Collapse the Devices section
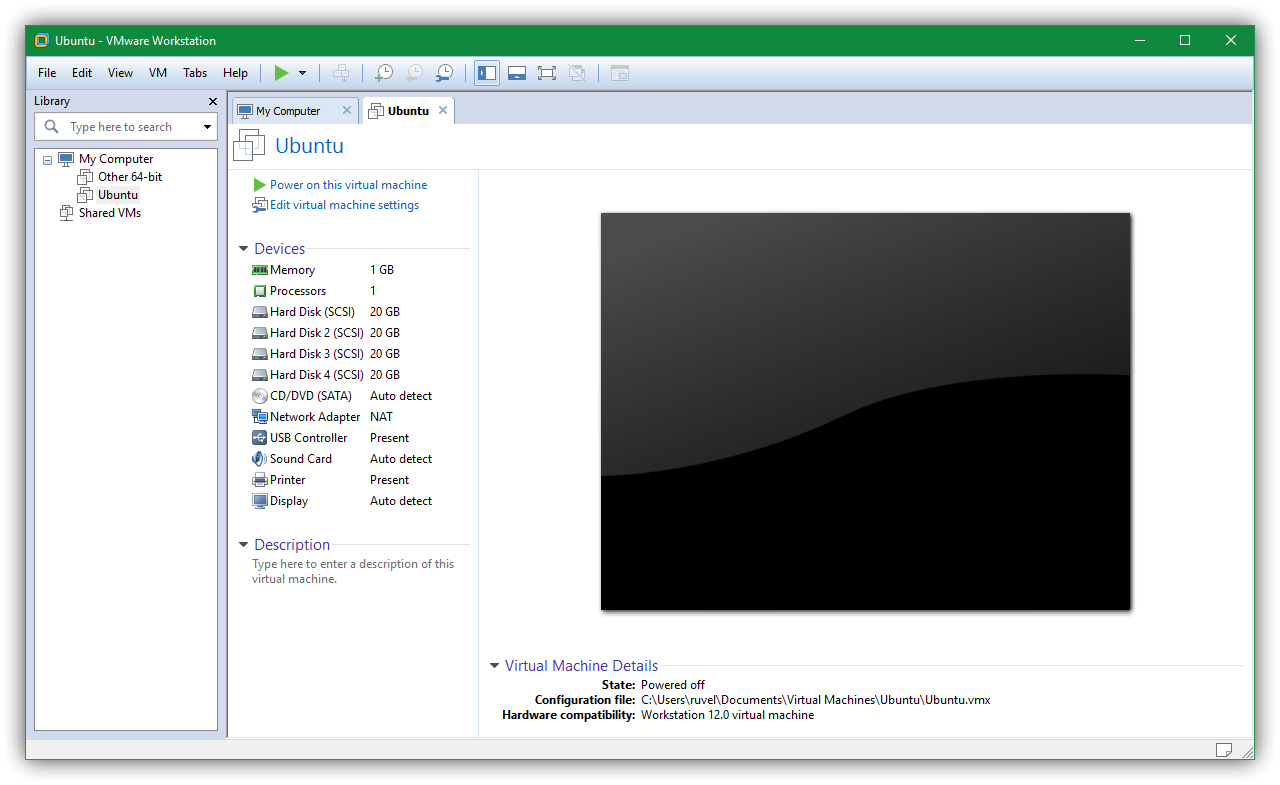This screenshot has height=785, width=1280. (243, 249)
